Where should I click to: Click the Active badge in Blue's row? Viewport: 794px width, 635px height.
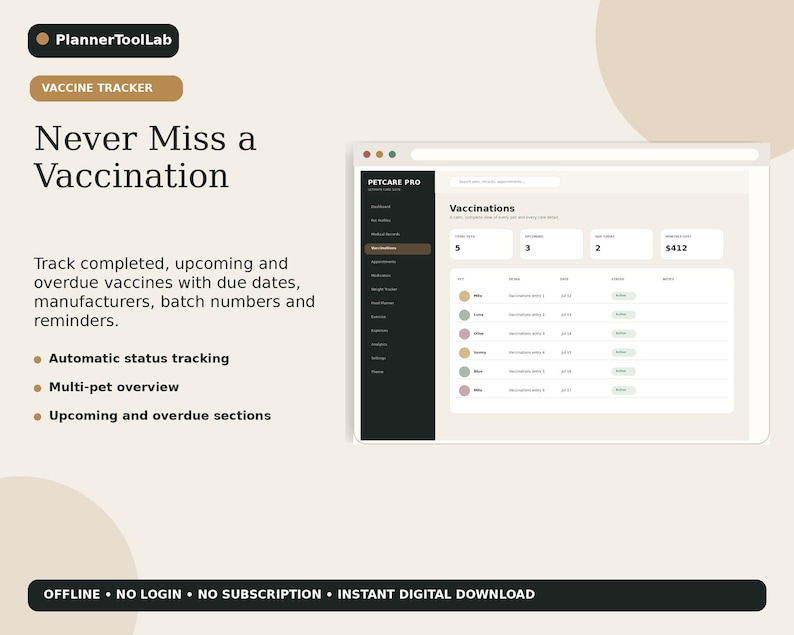623,371
